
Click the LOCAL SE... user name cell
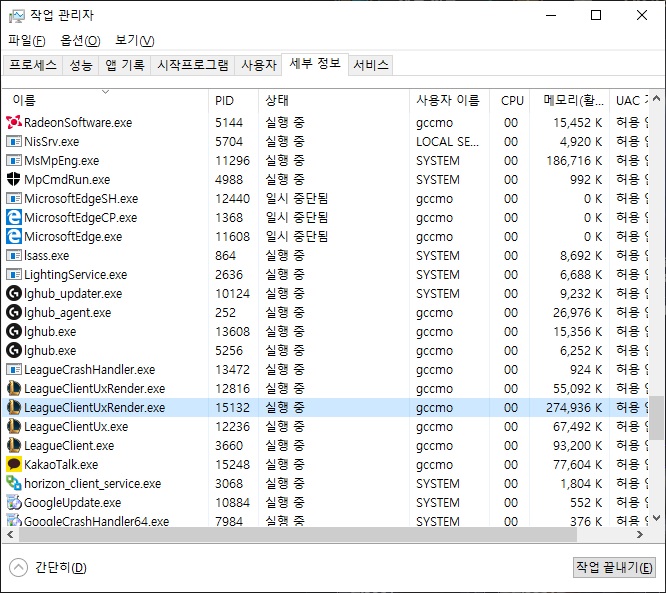[x=447, y=141]
